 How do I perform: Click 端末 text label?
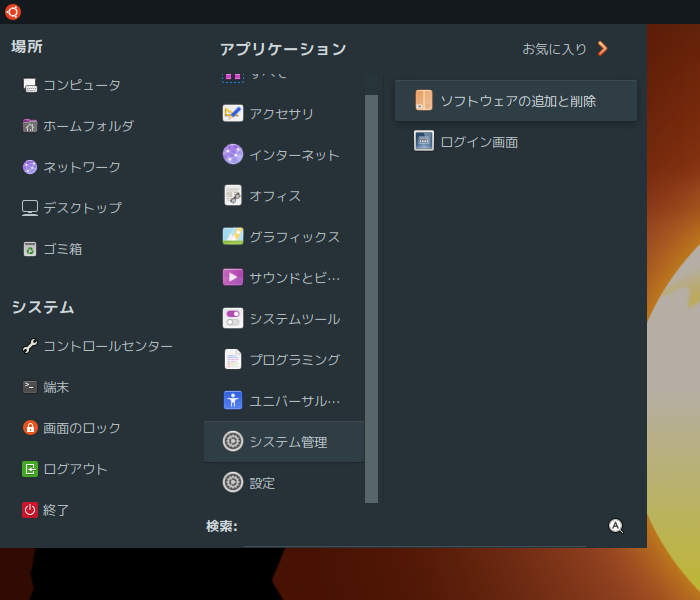pos(56,387)
